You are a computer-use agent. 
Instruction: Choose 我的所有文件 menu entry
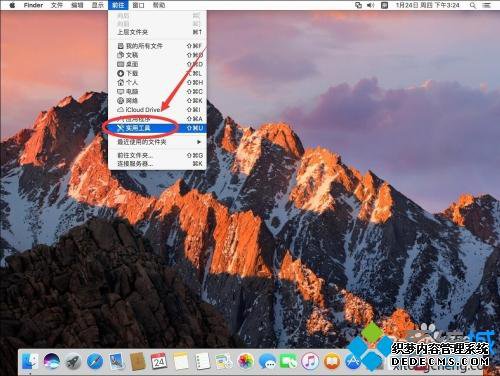(157, 46)
